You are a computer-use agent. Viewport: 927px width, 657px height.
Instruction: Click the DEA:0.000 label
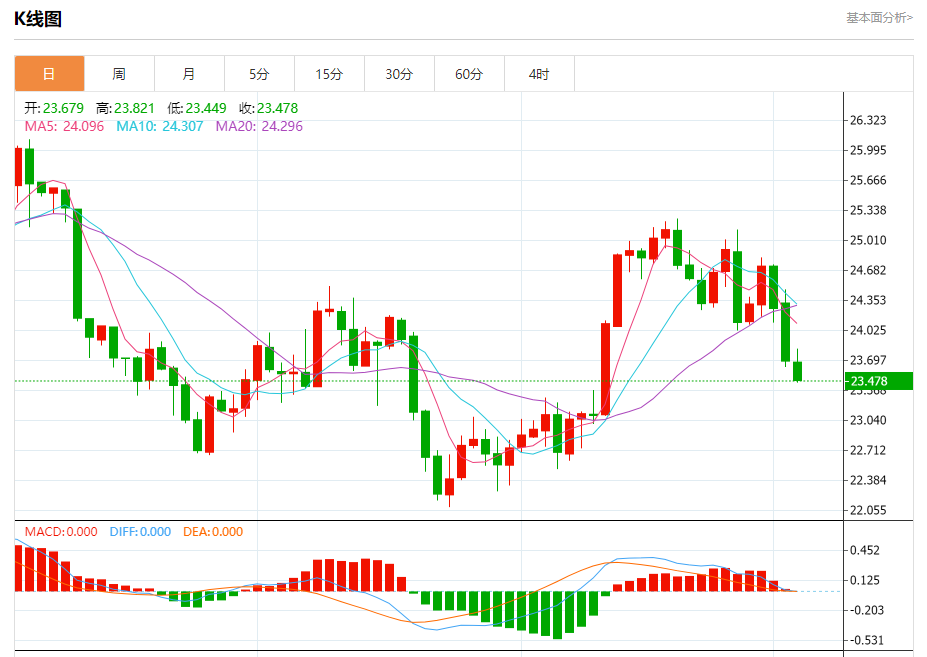coord(213,532)
